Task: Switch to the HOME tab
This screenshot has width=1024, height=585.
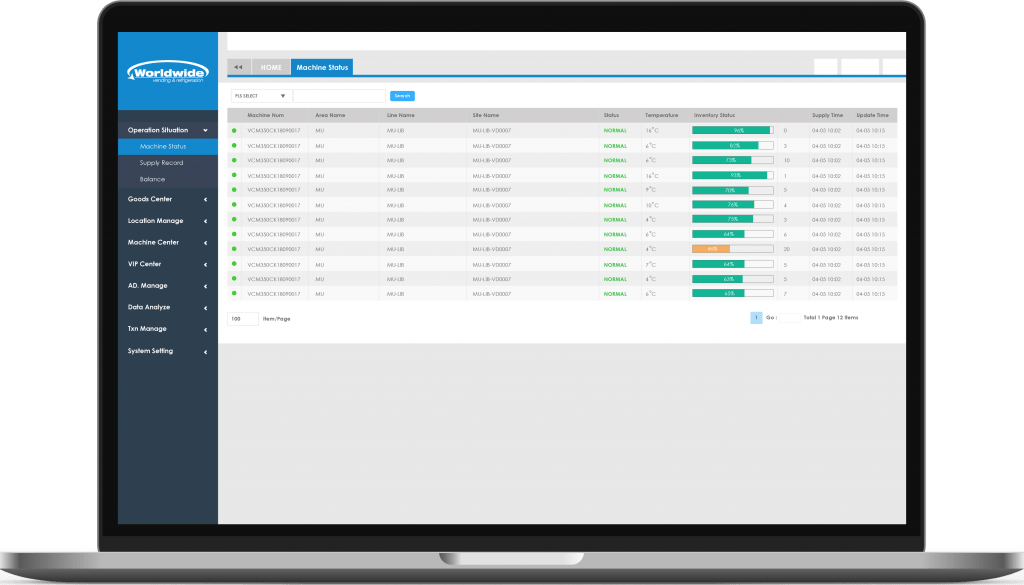Action: click(x=271, y=67)
